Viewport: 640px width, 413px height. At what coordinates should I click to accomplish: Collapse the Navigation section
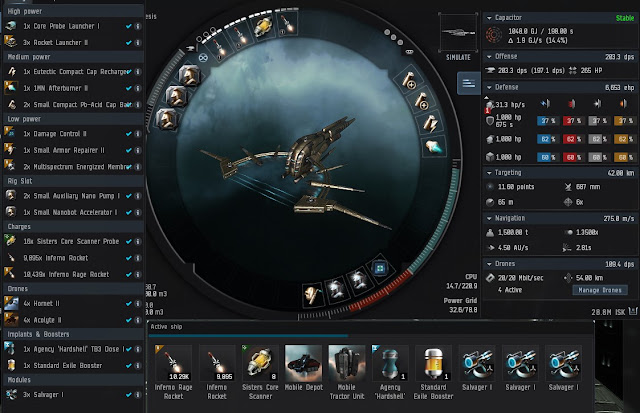pos(489,218)
